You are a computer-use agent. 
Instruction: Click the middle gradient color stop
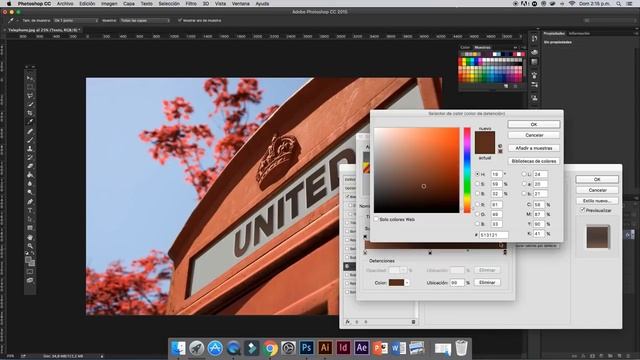430,253
